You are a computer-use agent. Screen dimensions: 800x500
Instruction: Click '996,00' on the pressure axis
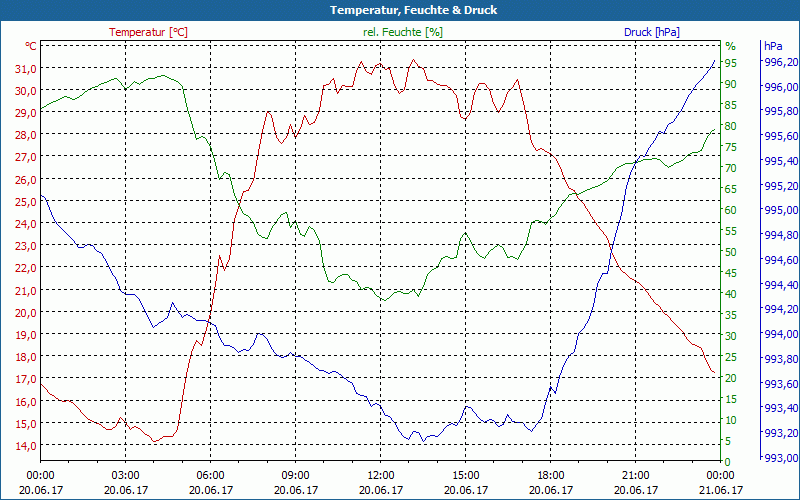tap(780, 86)
